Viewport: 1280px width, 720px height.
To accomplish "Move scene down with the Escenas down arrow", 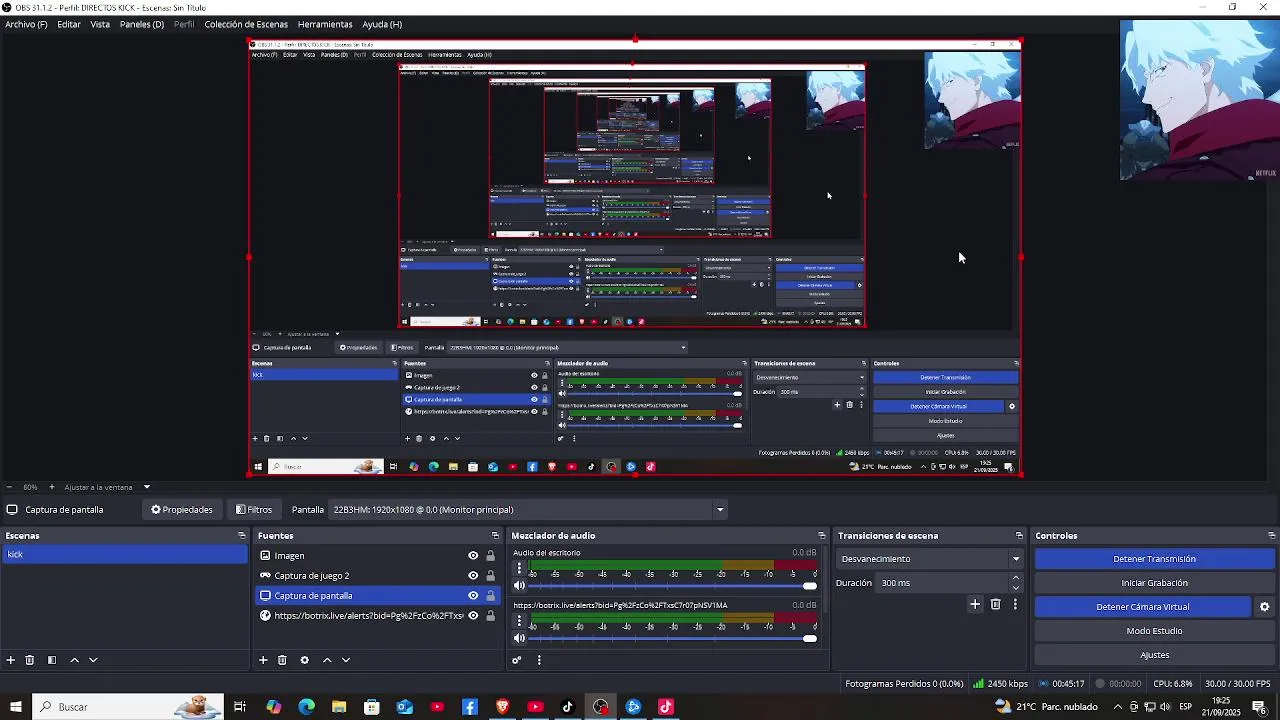I will click(93, 660).
